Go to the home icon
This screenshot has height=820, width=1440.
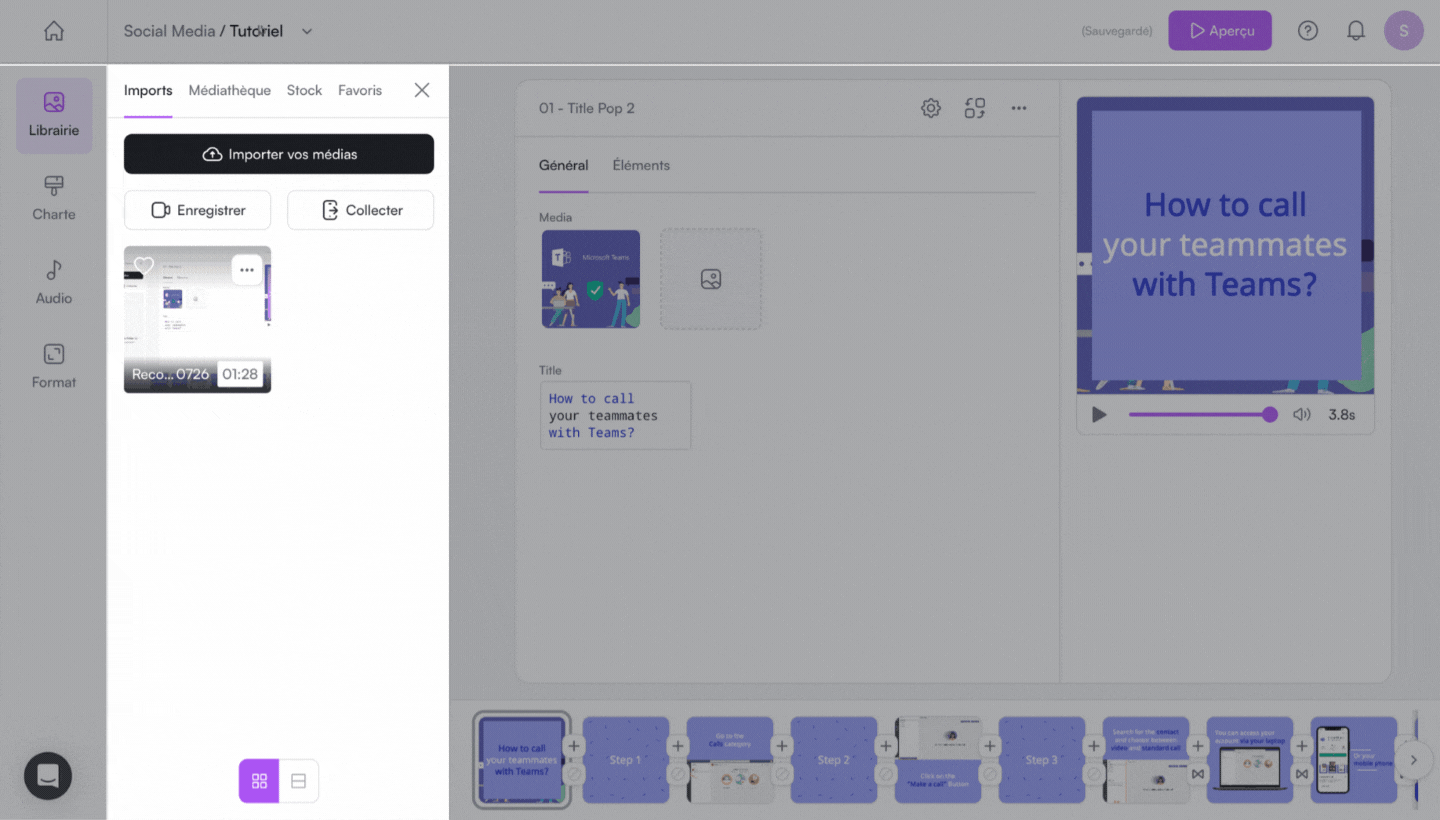click(54, 31)
